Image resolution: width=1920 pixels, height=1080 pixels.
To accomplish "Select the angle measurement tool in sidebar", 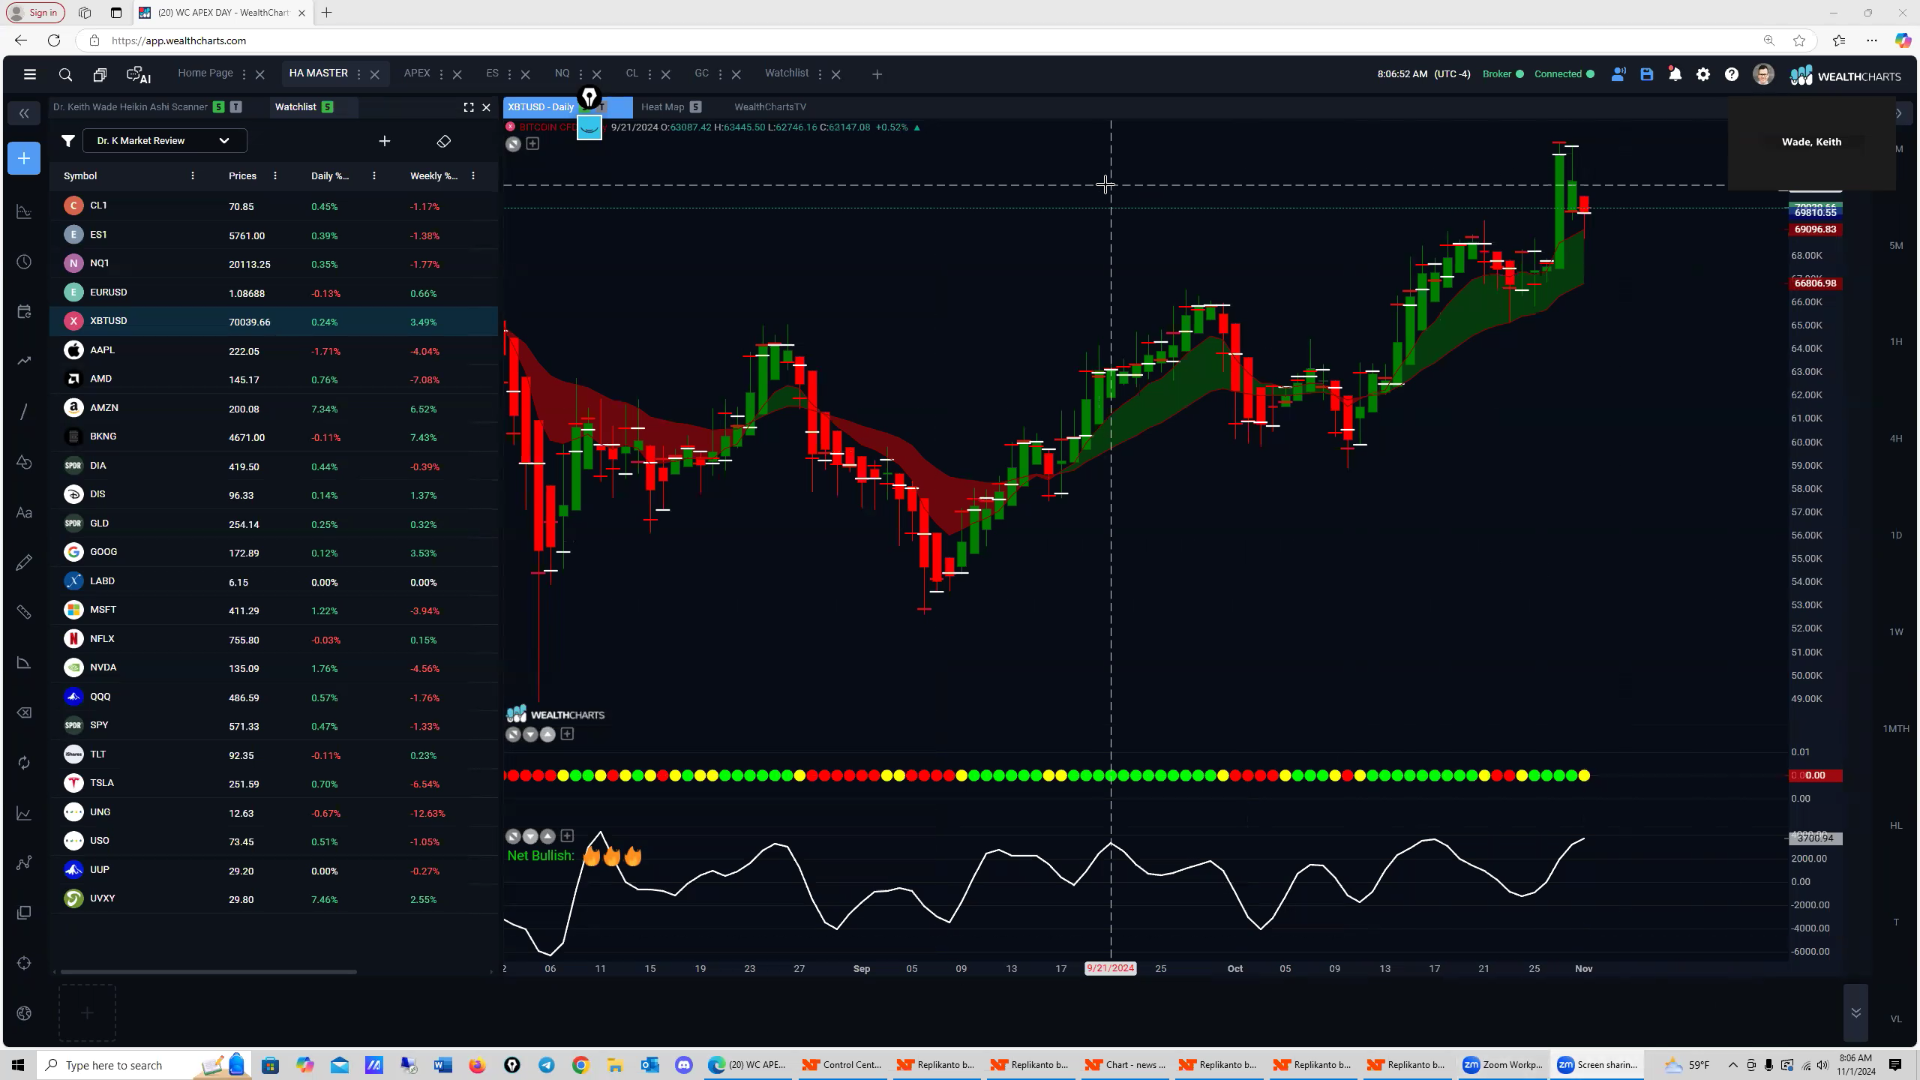I will pos(24,662).
